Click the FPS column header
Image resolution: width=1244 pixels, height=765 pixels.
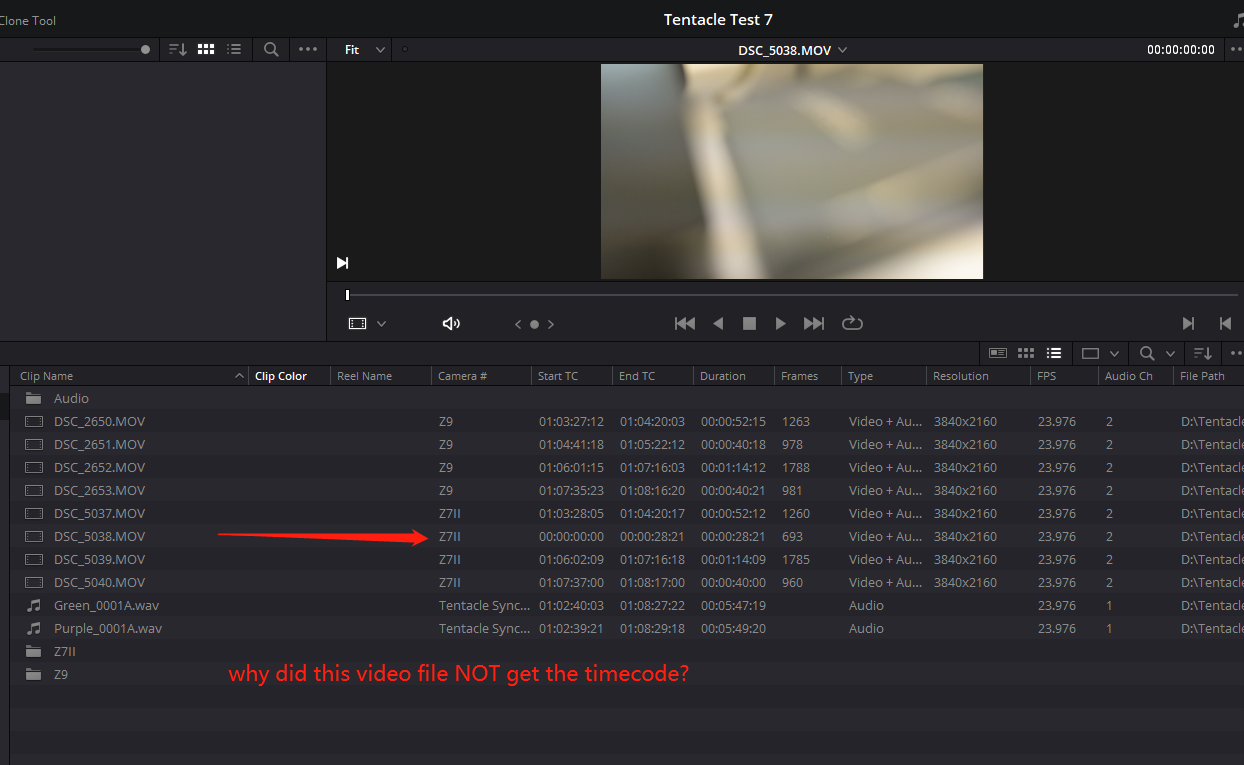point(1048,376)
